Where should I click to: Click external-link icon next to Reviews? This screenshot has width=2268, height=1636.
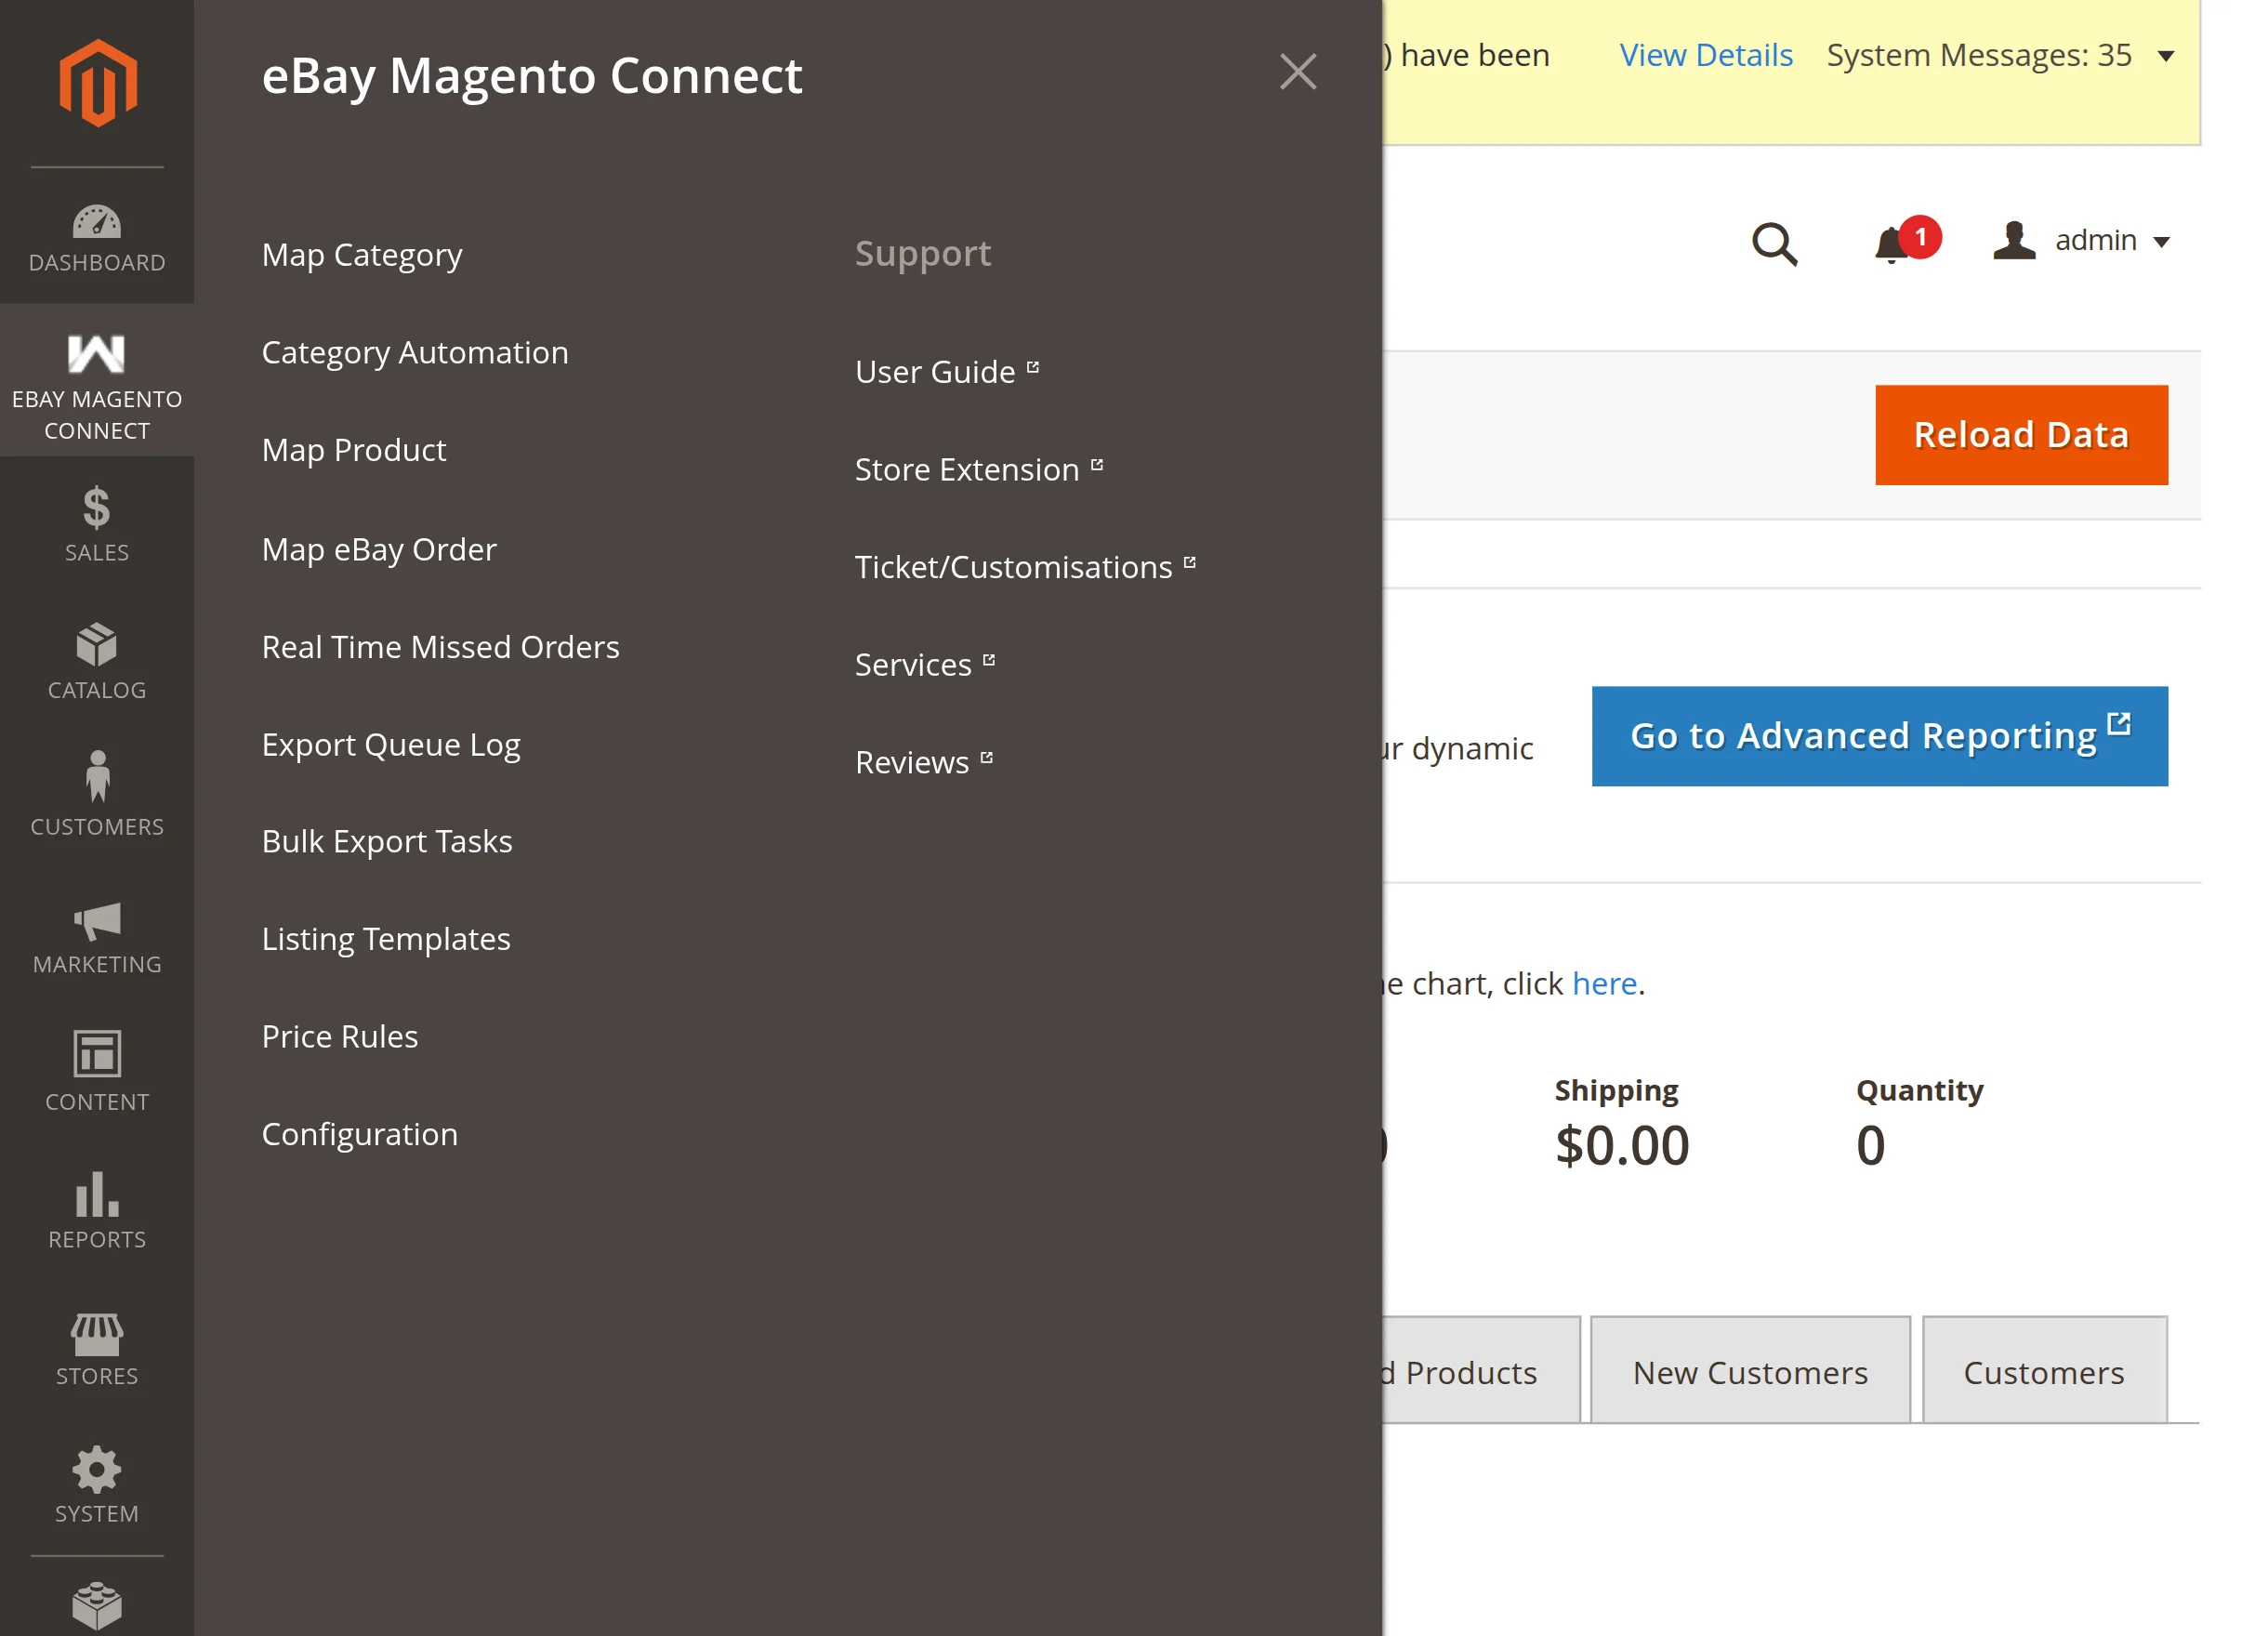(987, 758)
